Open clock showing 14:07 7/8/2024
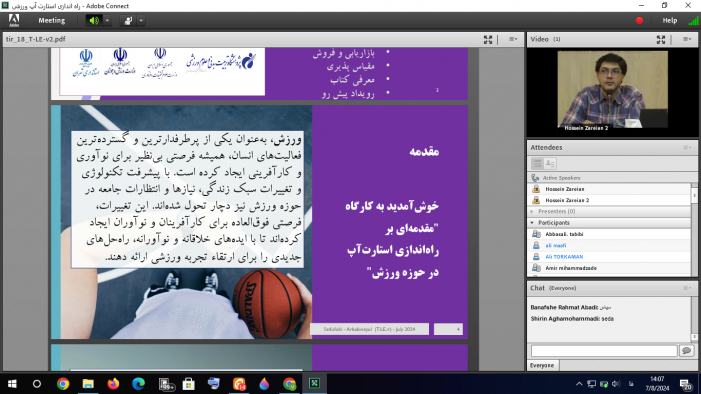The image size is (701, 394). click(x=657, y=384)
